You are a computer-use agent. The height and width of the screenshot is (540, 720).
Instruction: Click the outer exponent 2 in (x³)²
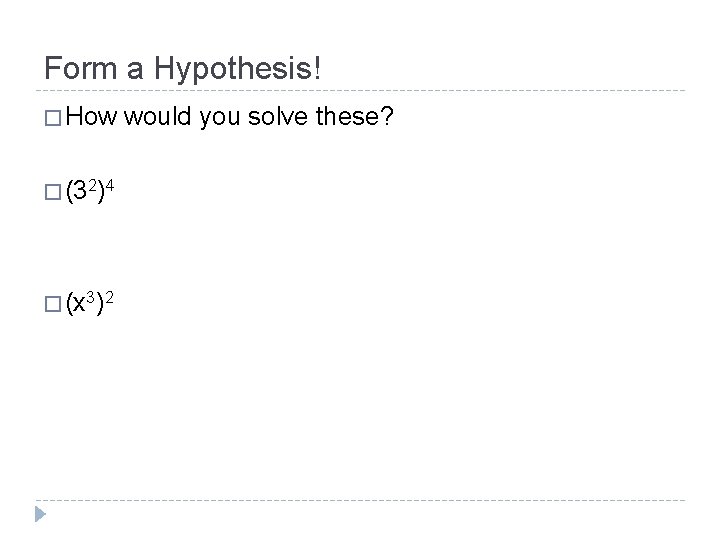tap(109, 292)
